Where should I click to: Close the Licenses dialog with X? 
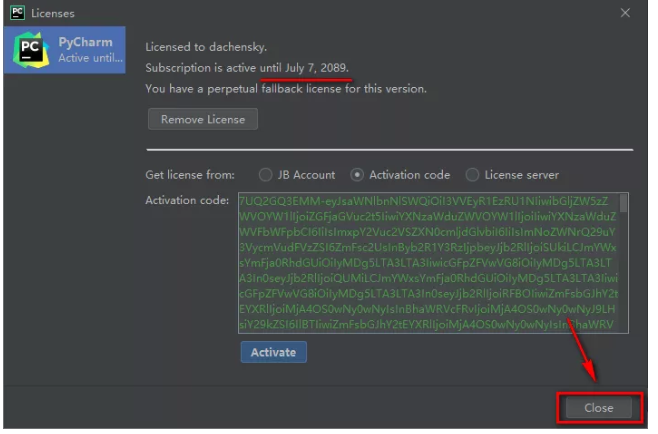point(626,13)
